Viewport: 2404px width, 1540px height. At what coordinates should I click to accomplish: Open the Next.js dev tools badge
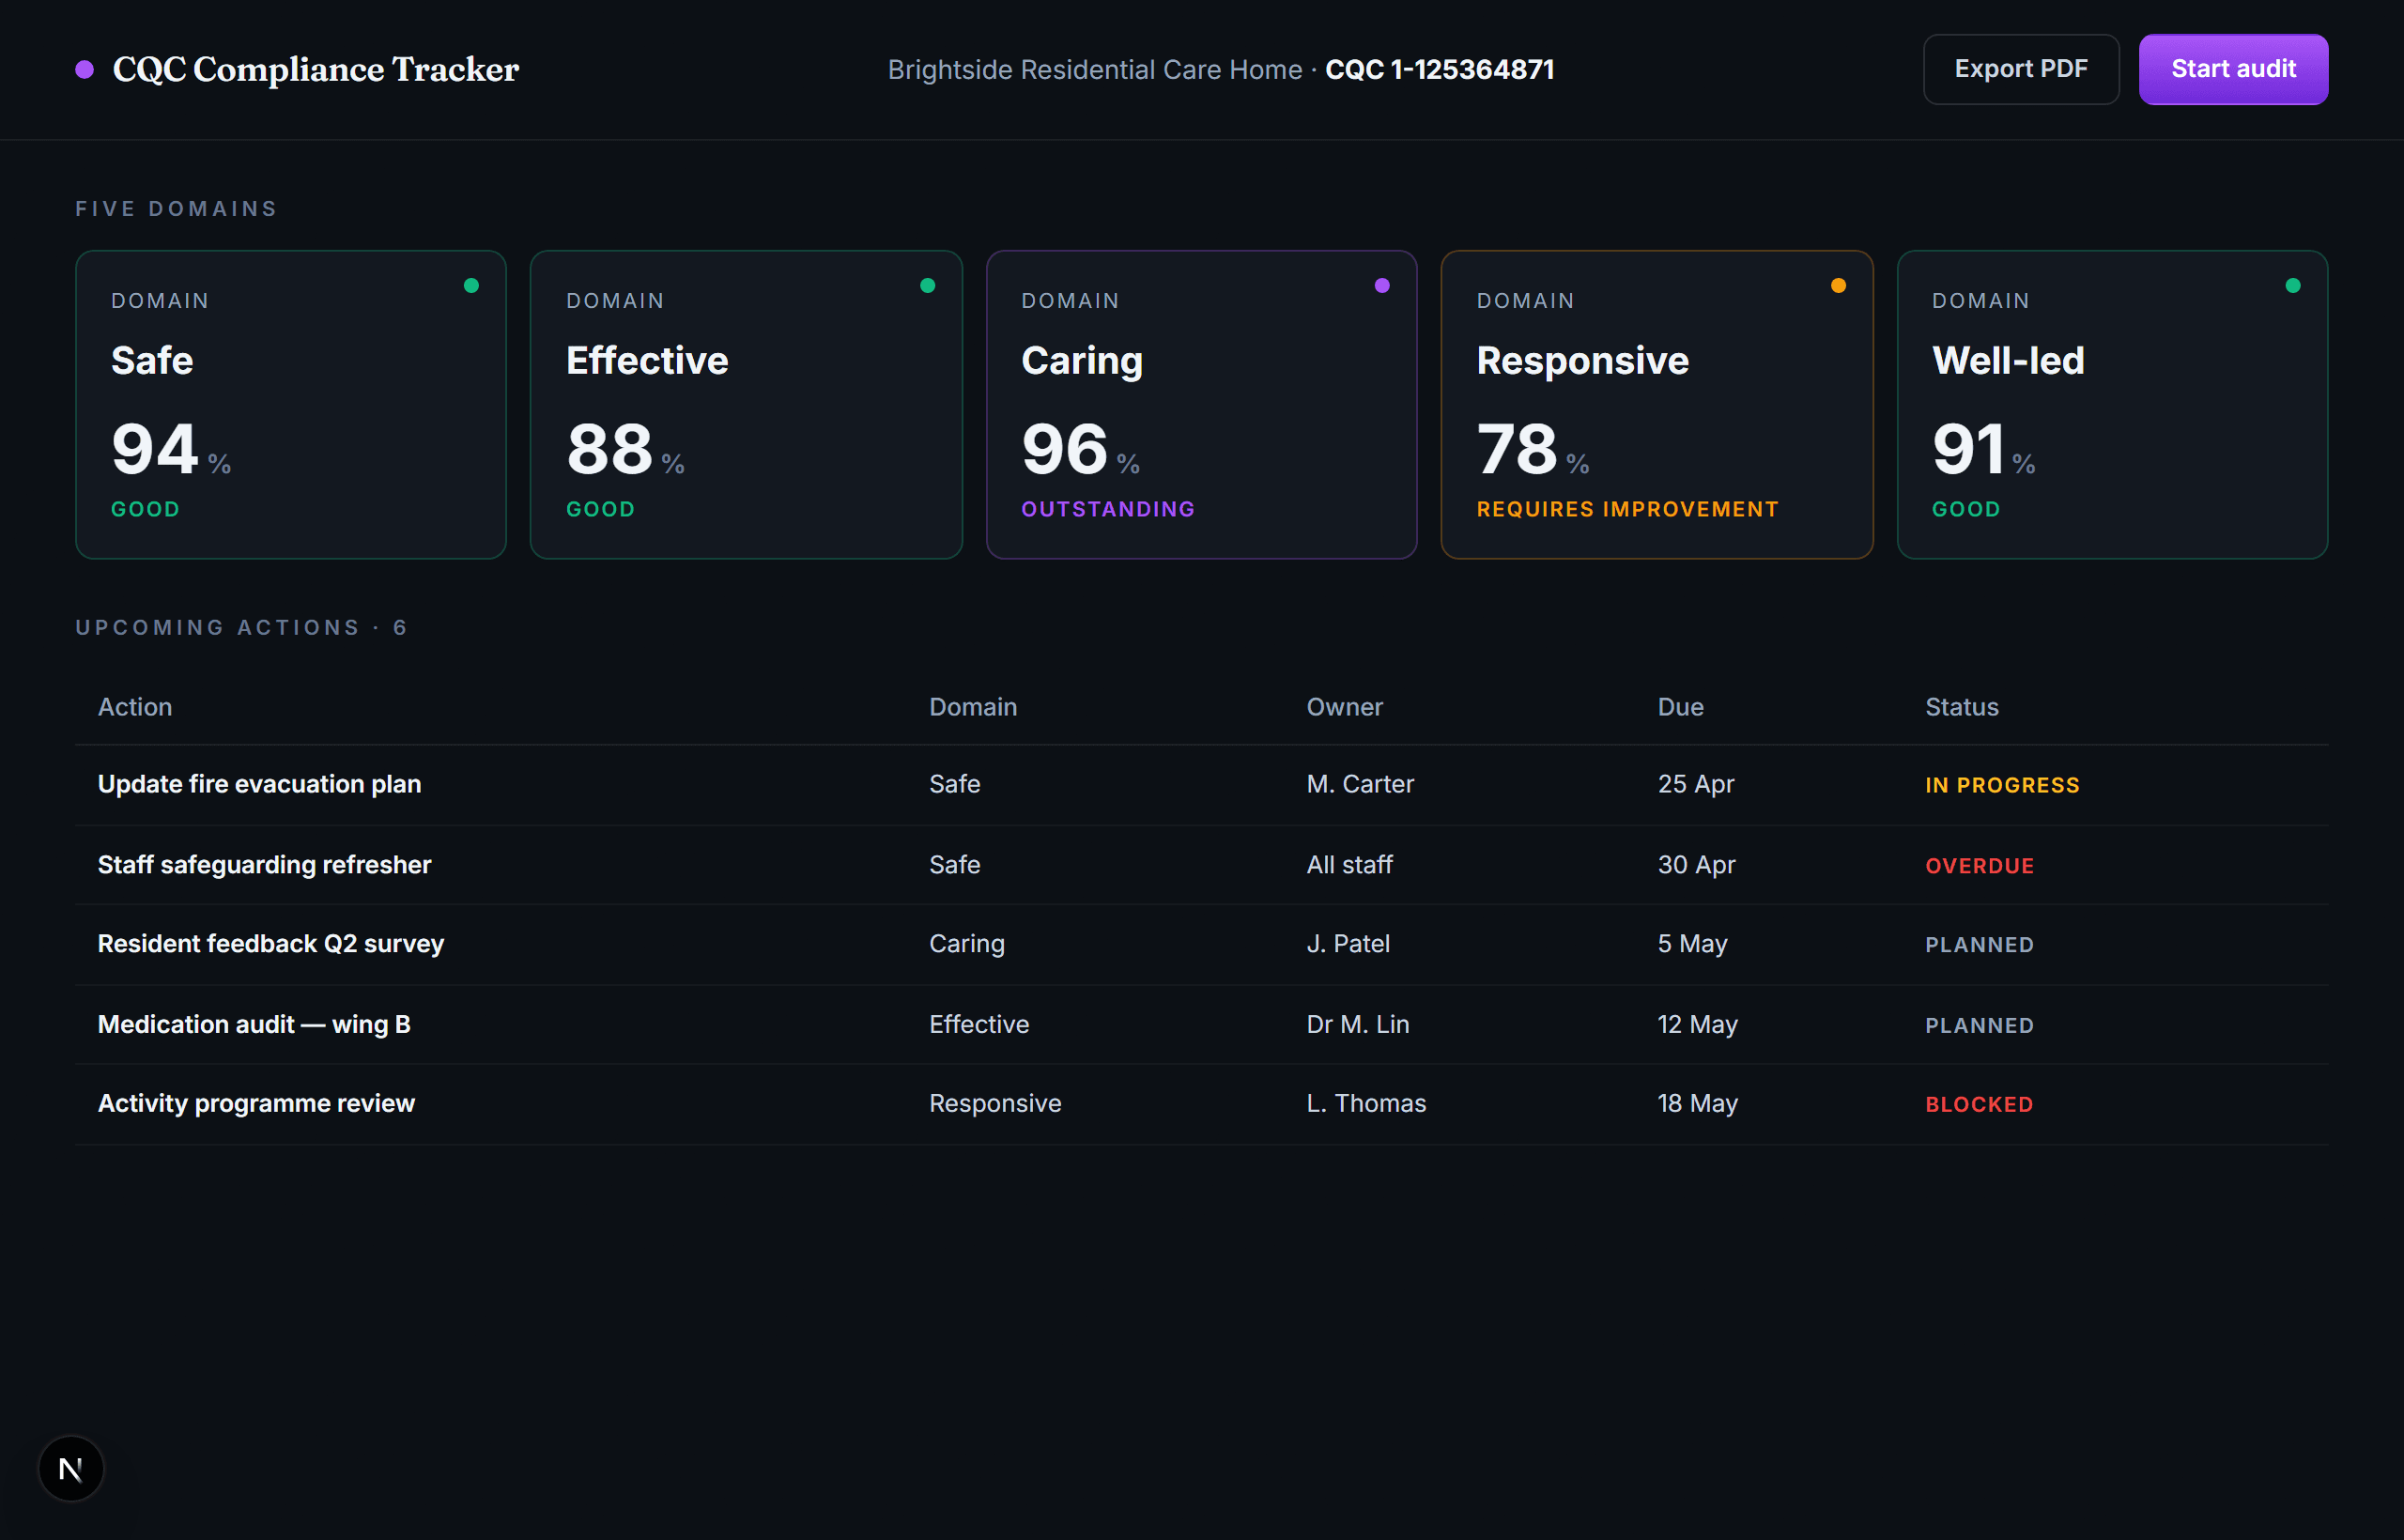tap(71, 1468)
